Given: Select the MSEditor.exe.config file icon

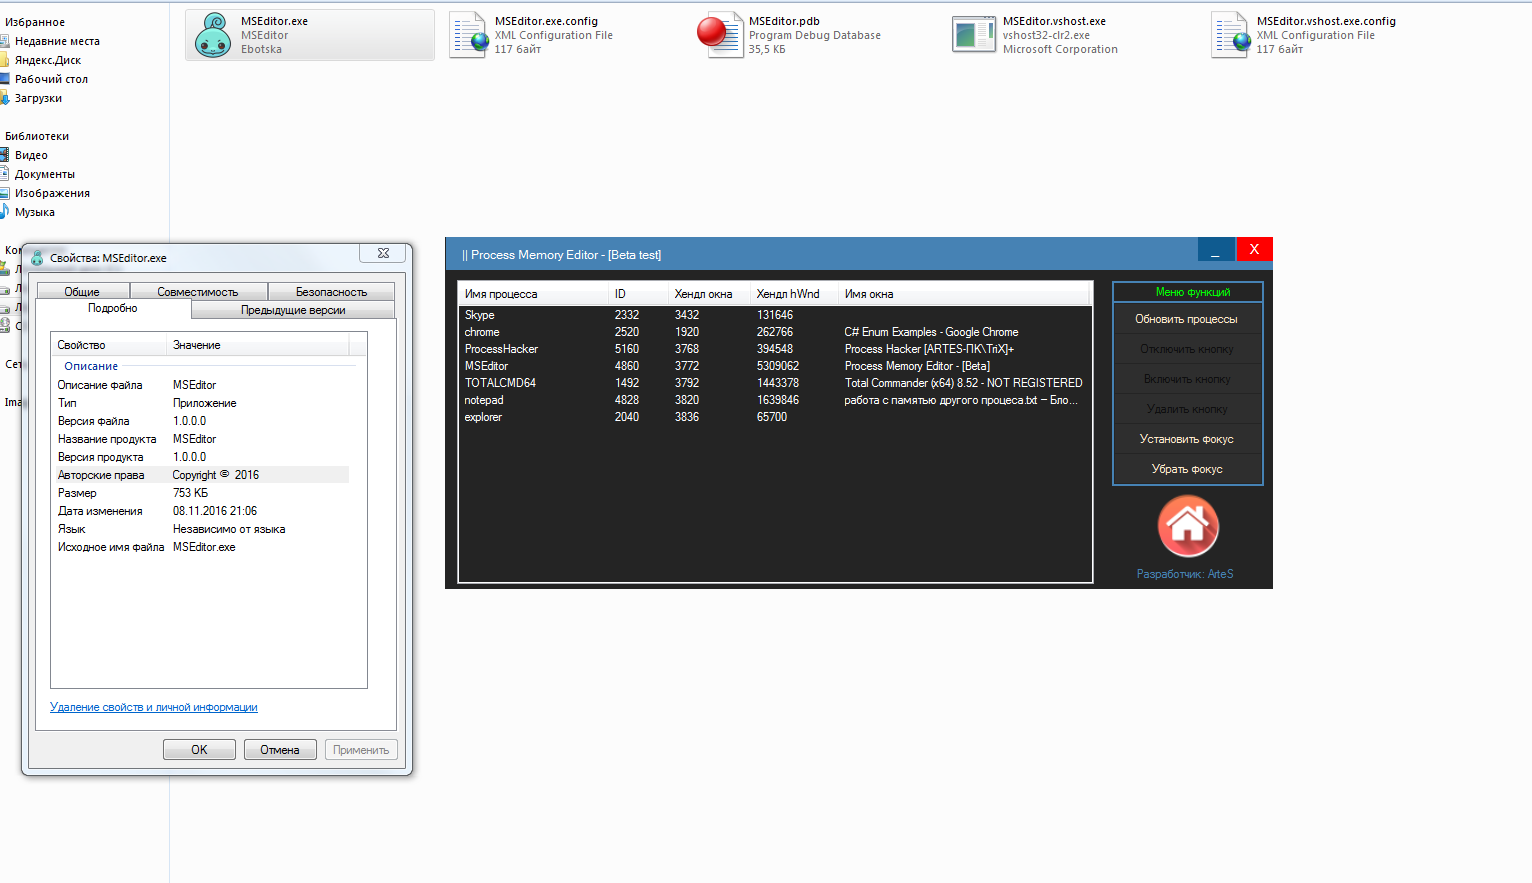Looking at the screenshot, I should click(x=468, y=35).
